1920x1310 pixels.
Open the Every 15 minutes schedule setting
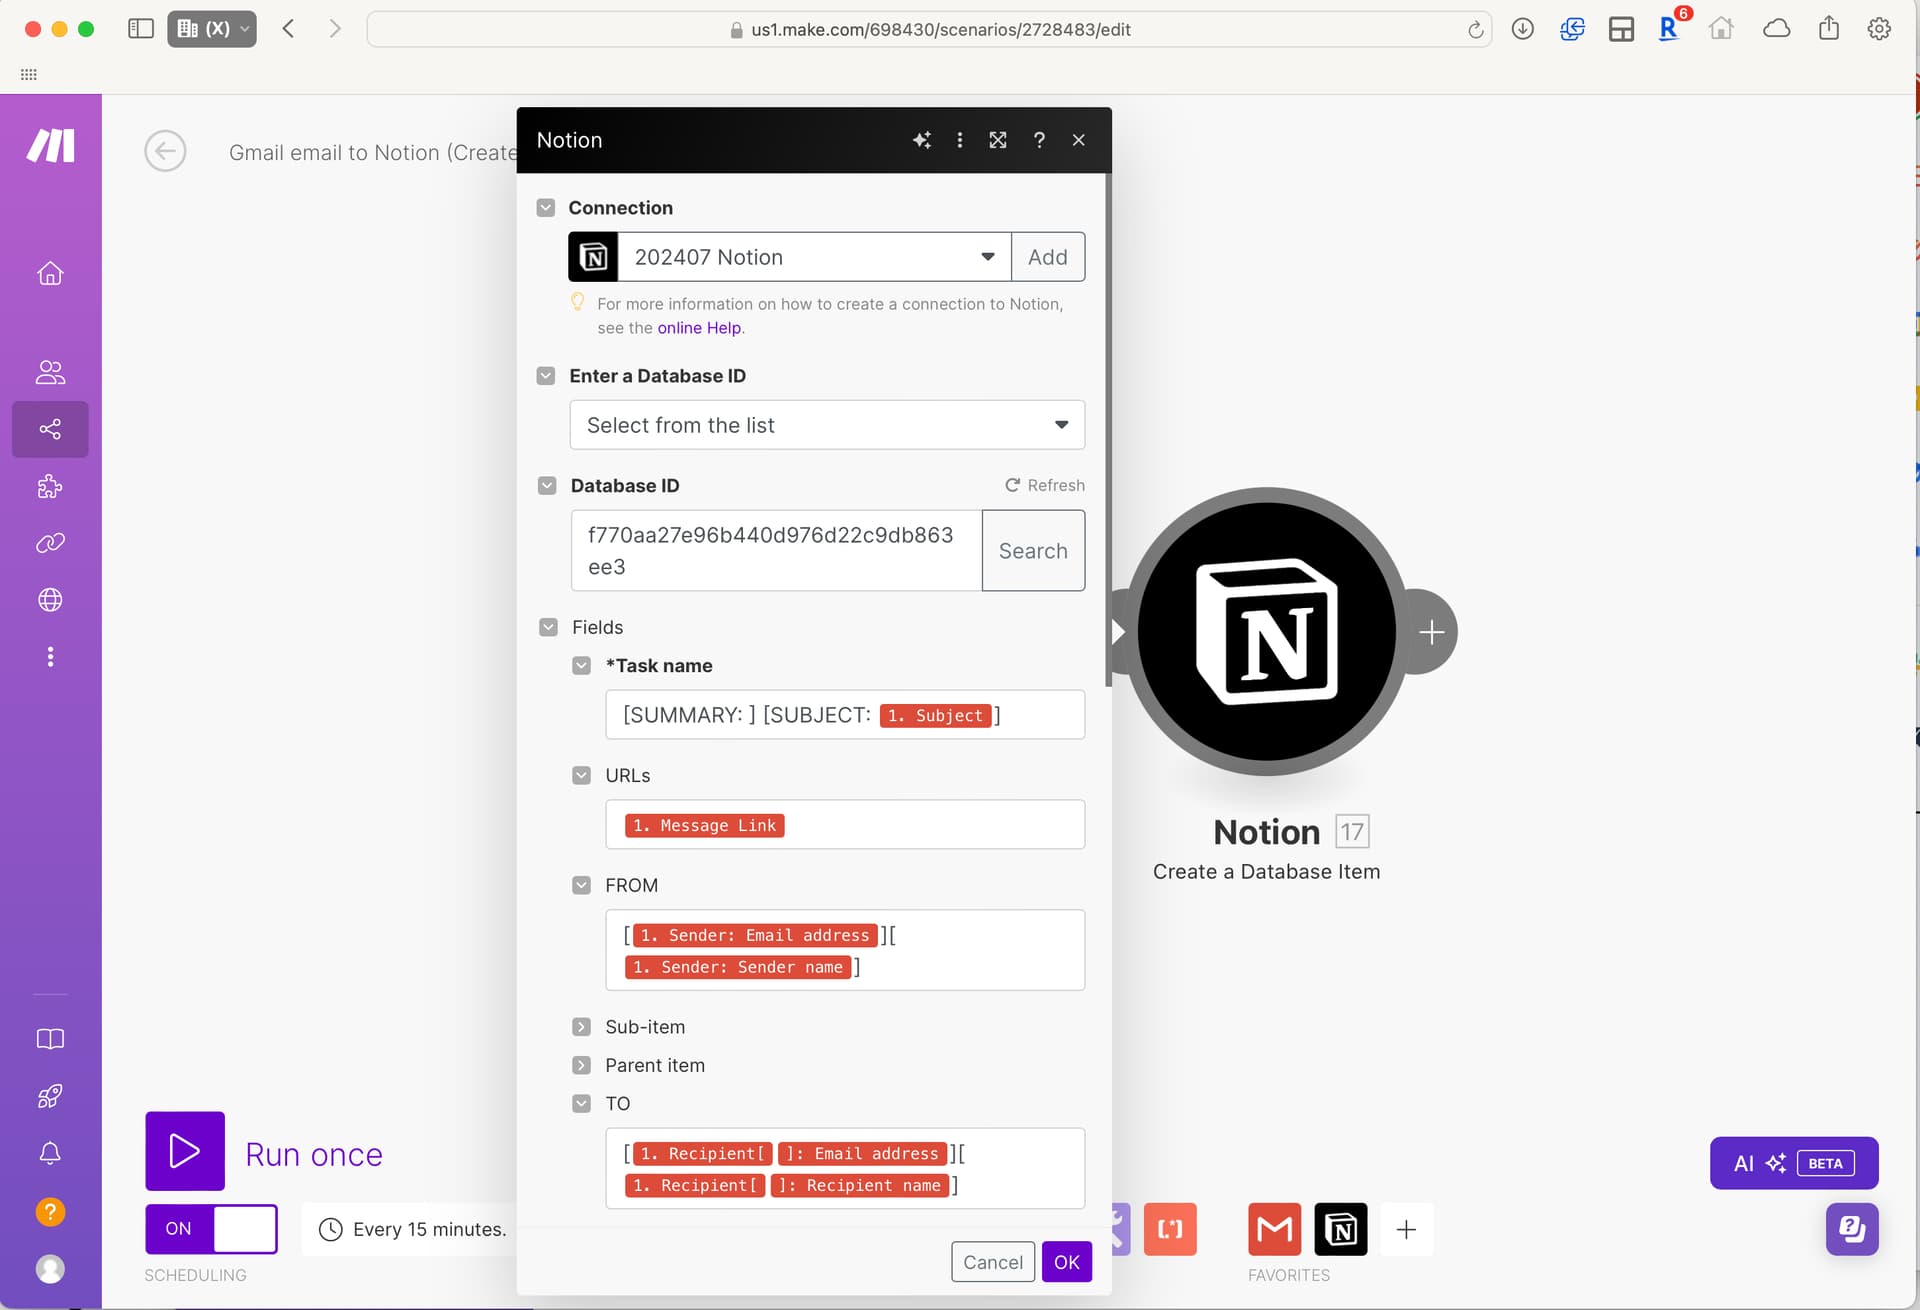[x=413, y=1229]
